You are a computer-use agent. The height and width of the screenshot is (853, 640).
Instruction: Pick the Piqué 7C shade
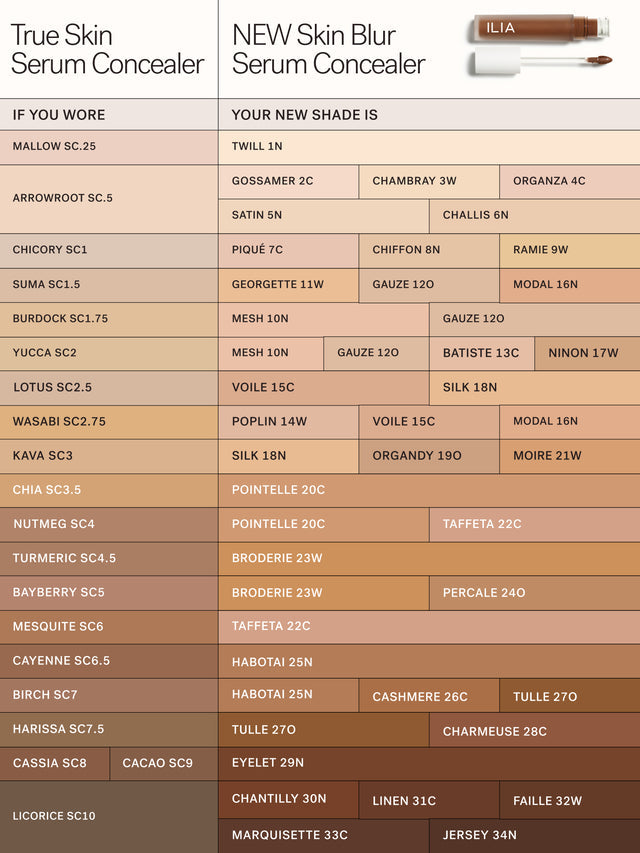pyautogui.click(x=288, y=251)
